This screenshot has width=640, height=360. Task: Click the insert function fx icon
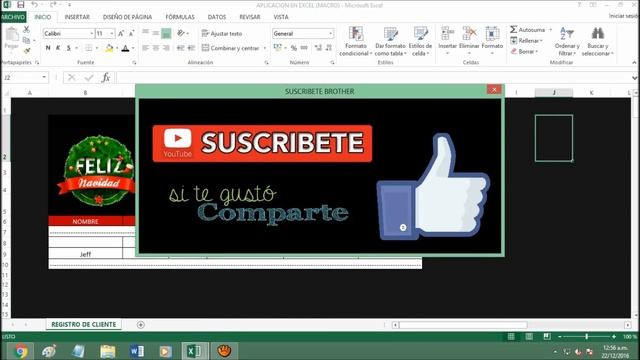pos(106,78)
